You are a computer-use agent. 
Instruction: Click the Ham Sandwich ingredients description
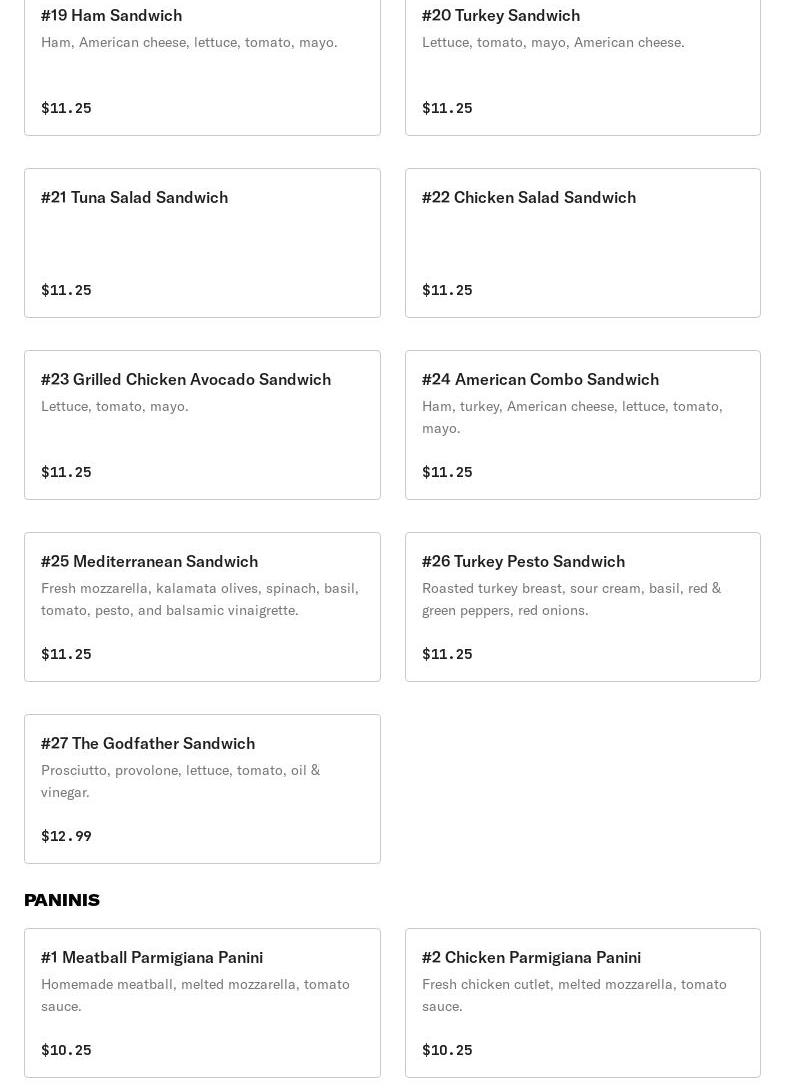coord(189,42)
